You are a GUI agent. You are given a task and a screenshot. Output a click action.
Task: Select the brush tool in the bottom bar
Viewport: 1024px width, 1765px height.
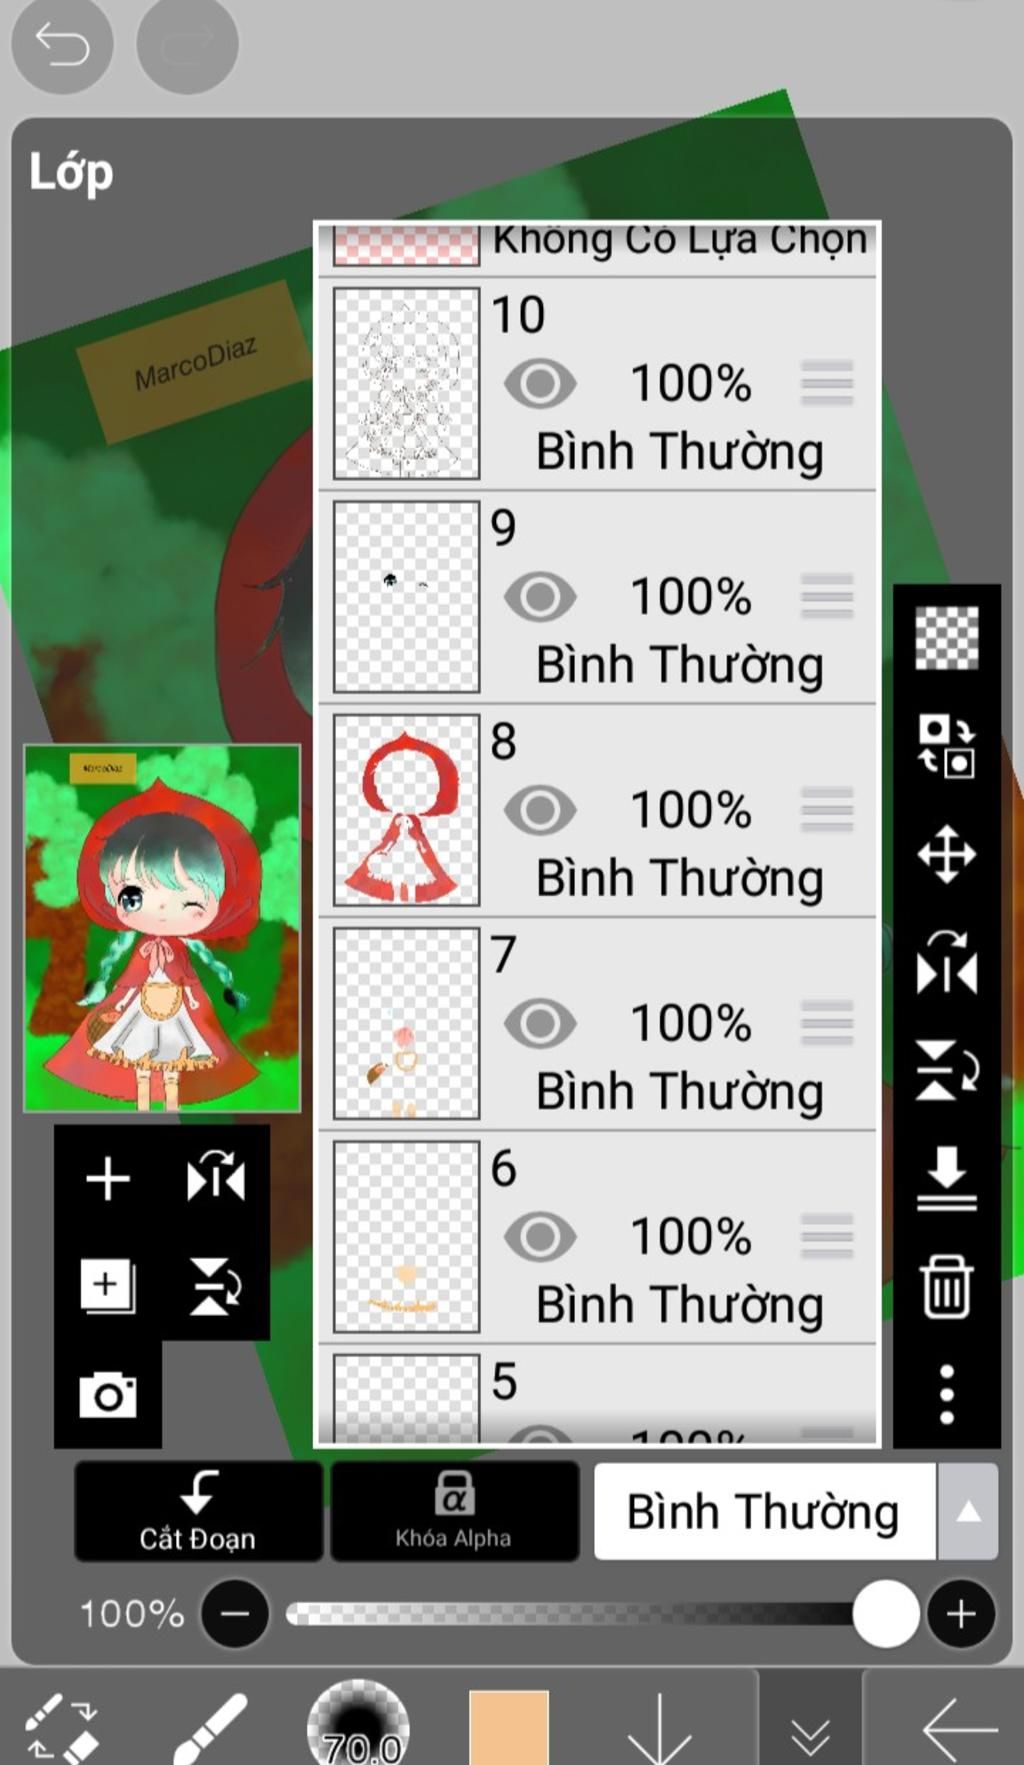tap(210, 1727)
